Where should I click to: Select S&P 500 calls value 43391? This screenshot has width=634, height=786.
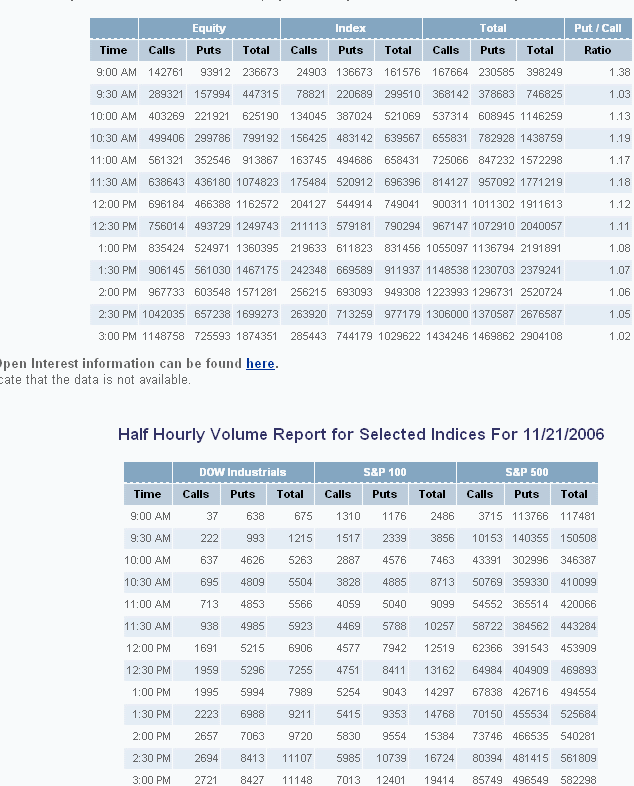pos(487,560)
